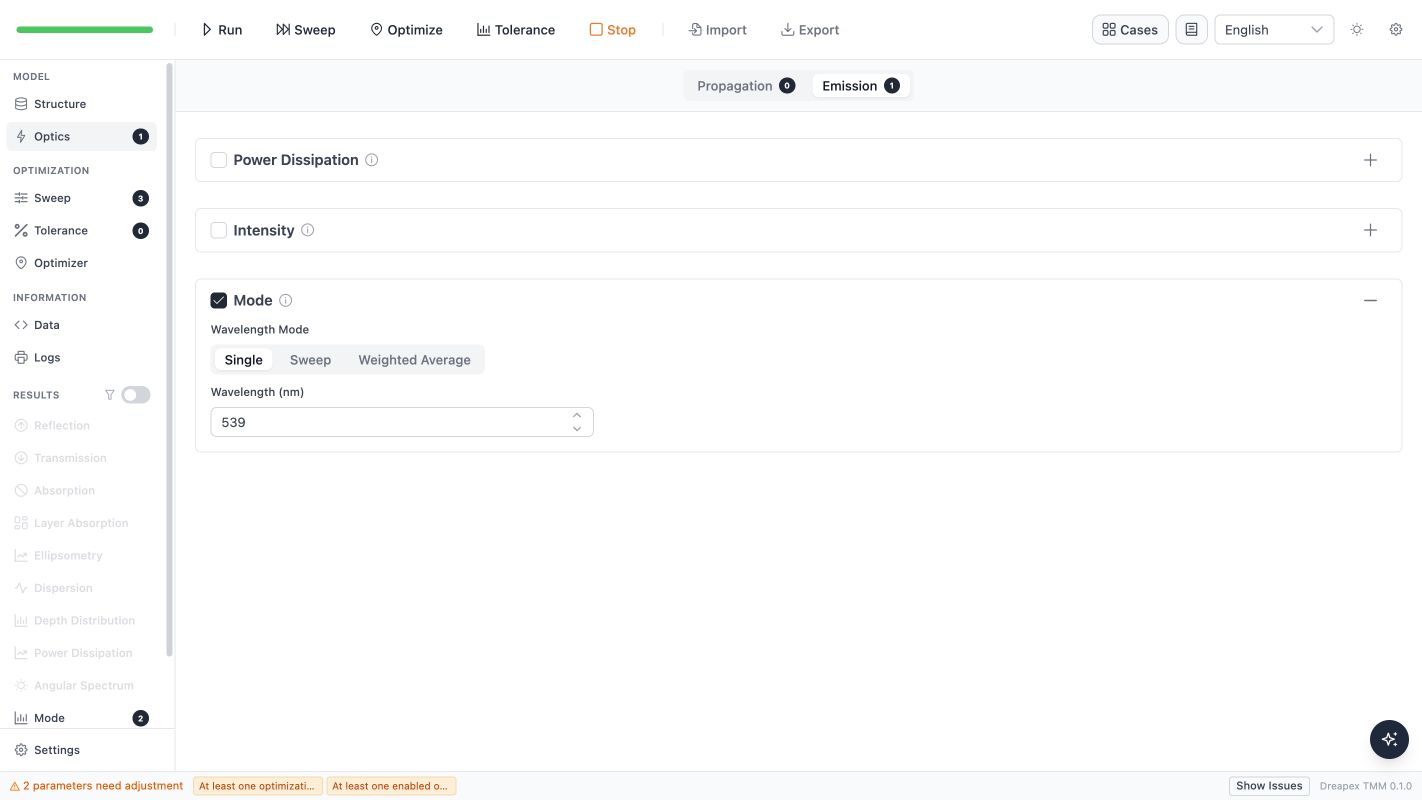This screenshot has height=800, width=1422.
Task: Open the Optics sidebar item
Action: click(x=82, y=136)
